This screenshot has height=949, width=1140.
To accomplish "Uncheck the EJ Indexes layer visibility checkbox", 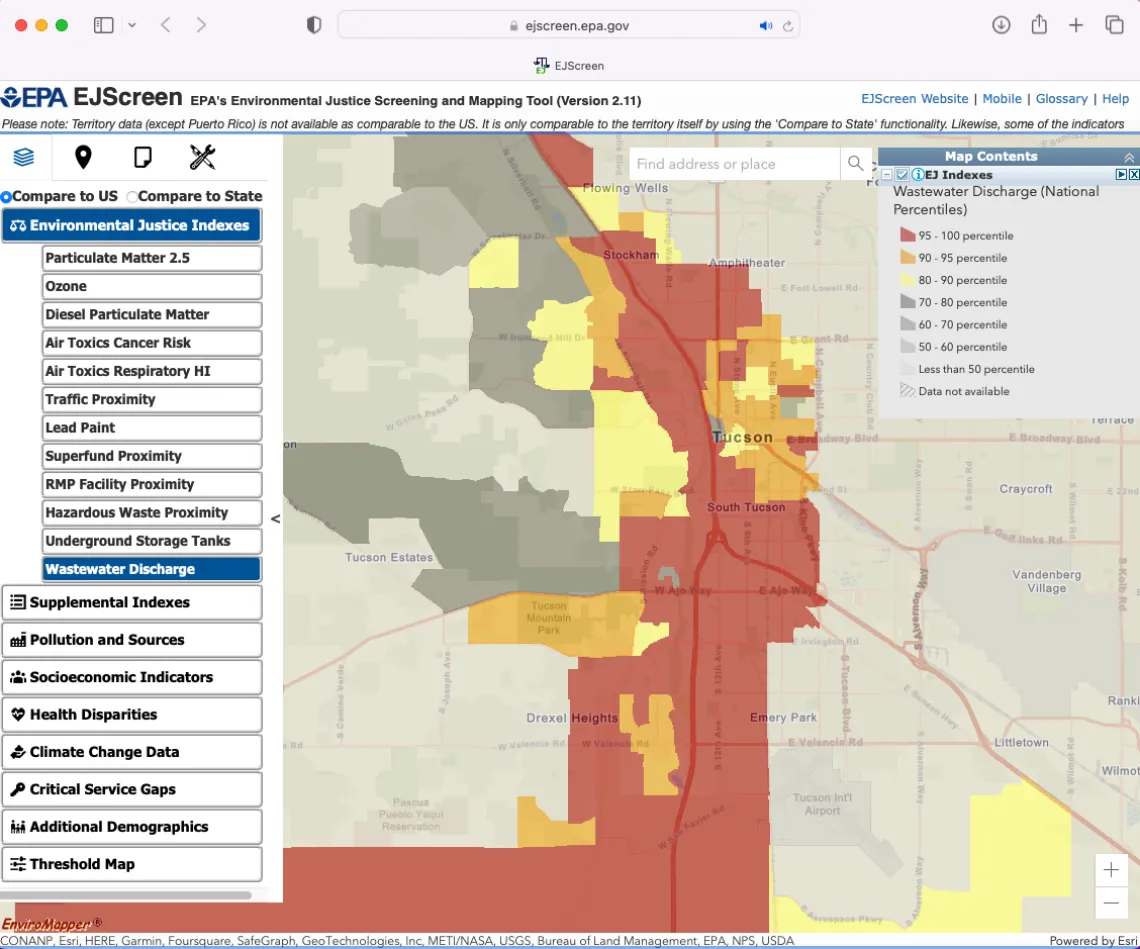I will (902, 175).
